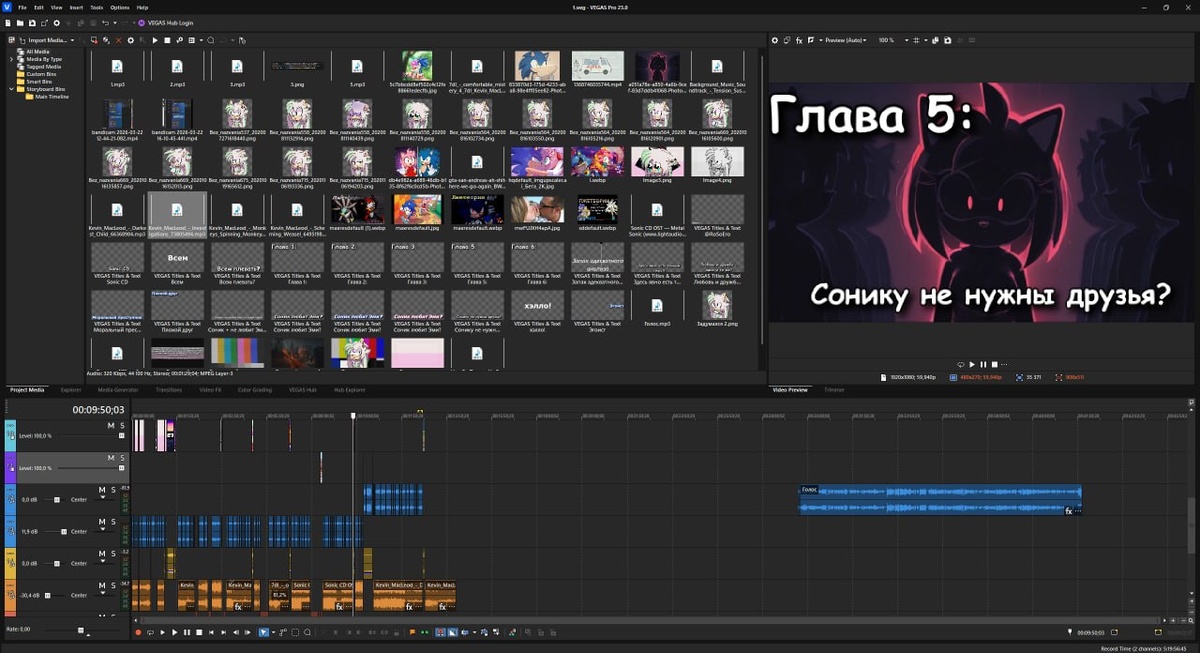This screenshot has height=653, width=1200.
Task: Toggle Automatic Crossfades icon in timeline toolbar
Action: coord(453,632)
